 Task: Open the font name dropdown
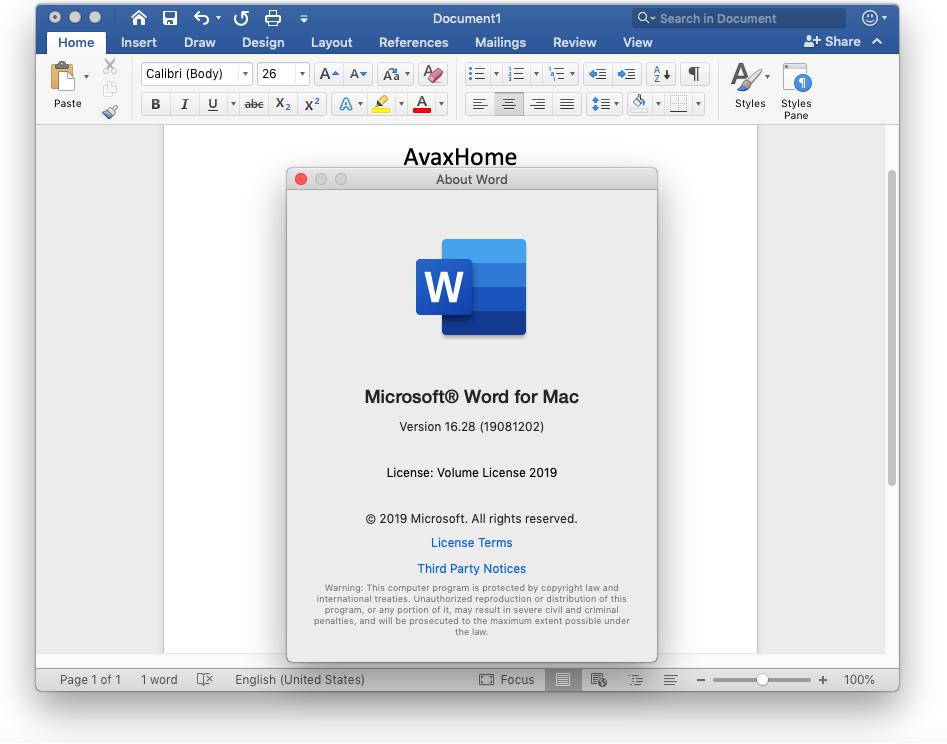pyautogui.click(x=245, y=74)
